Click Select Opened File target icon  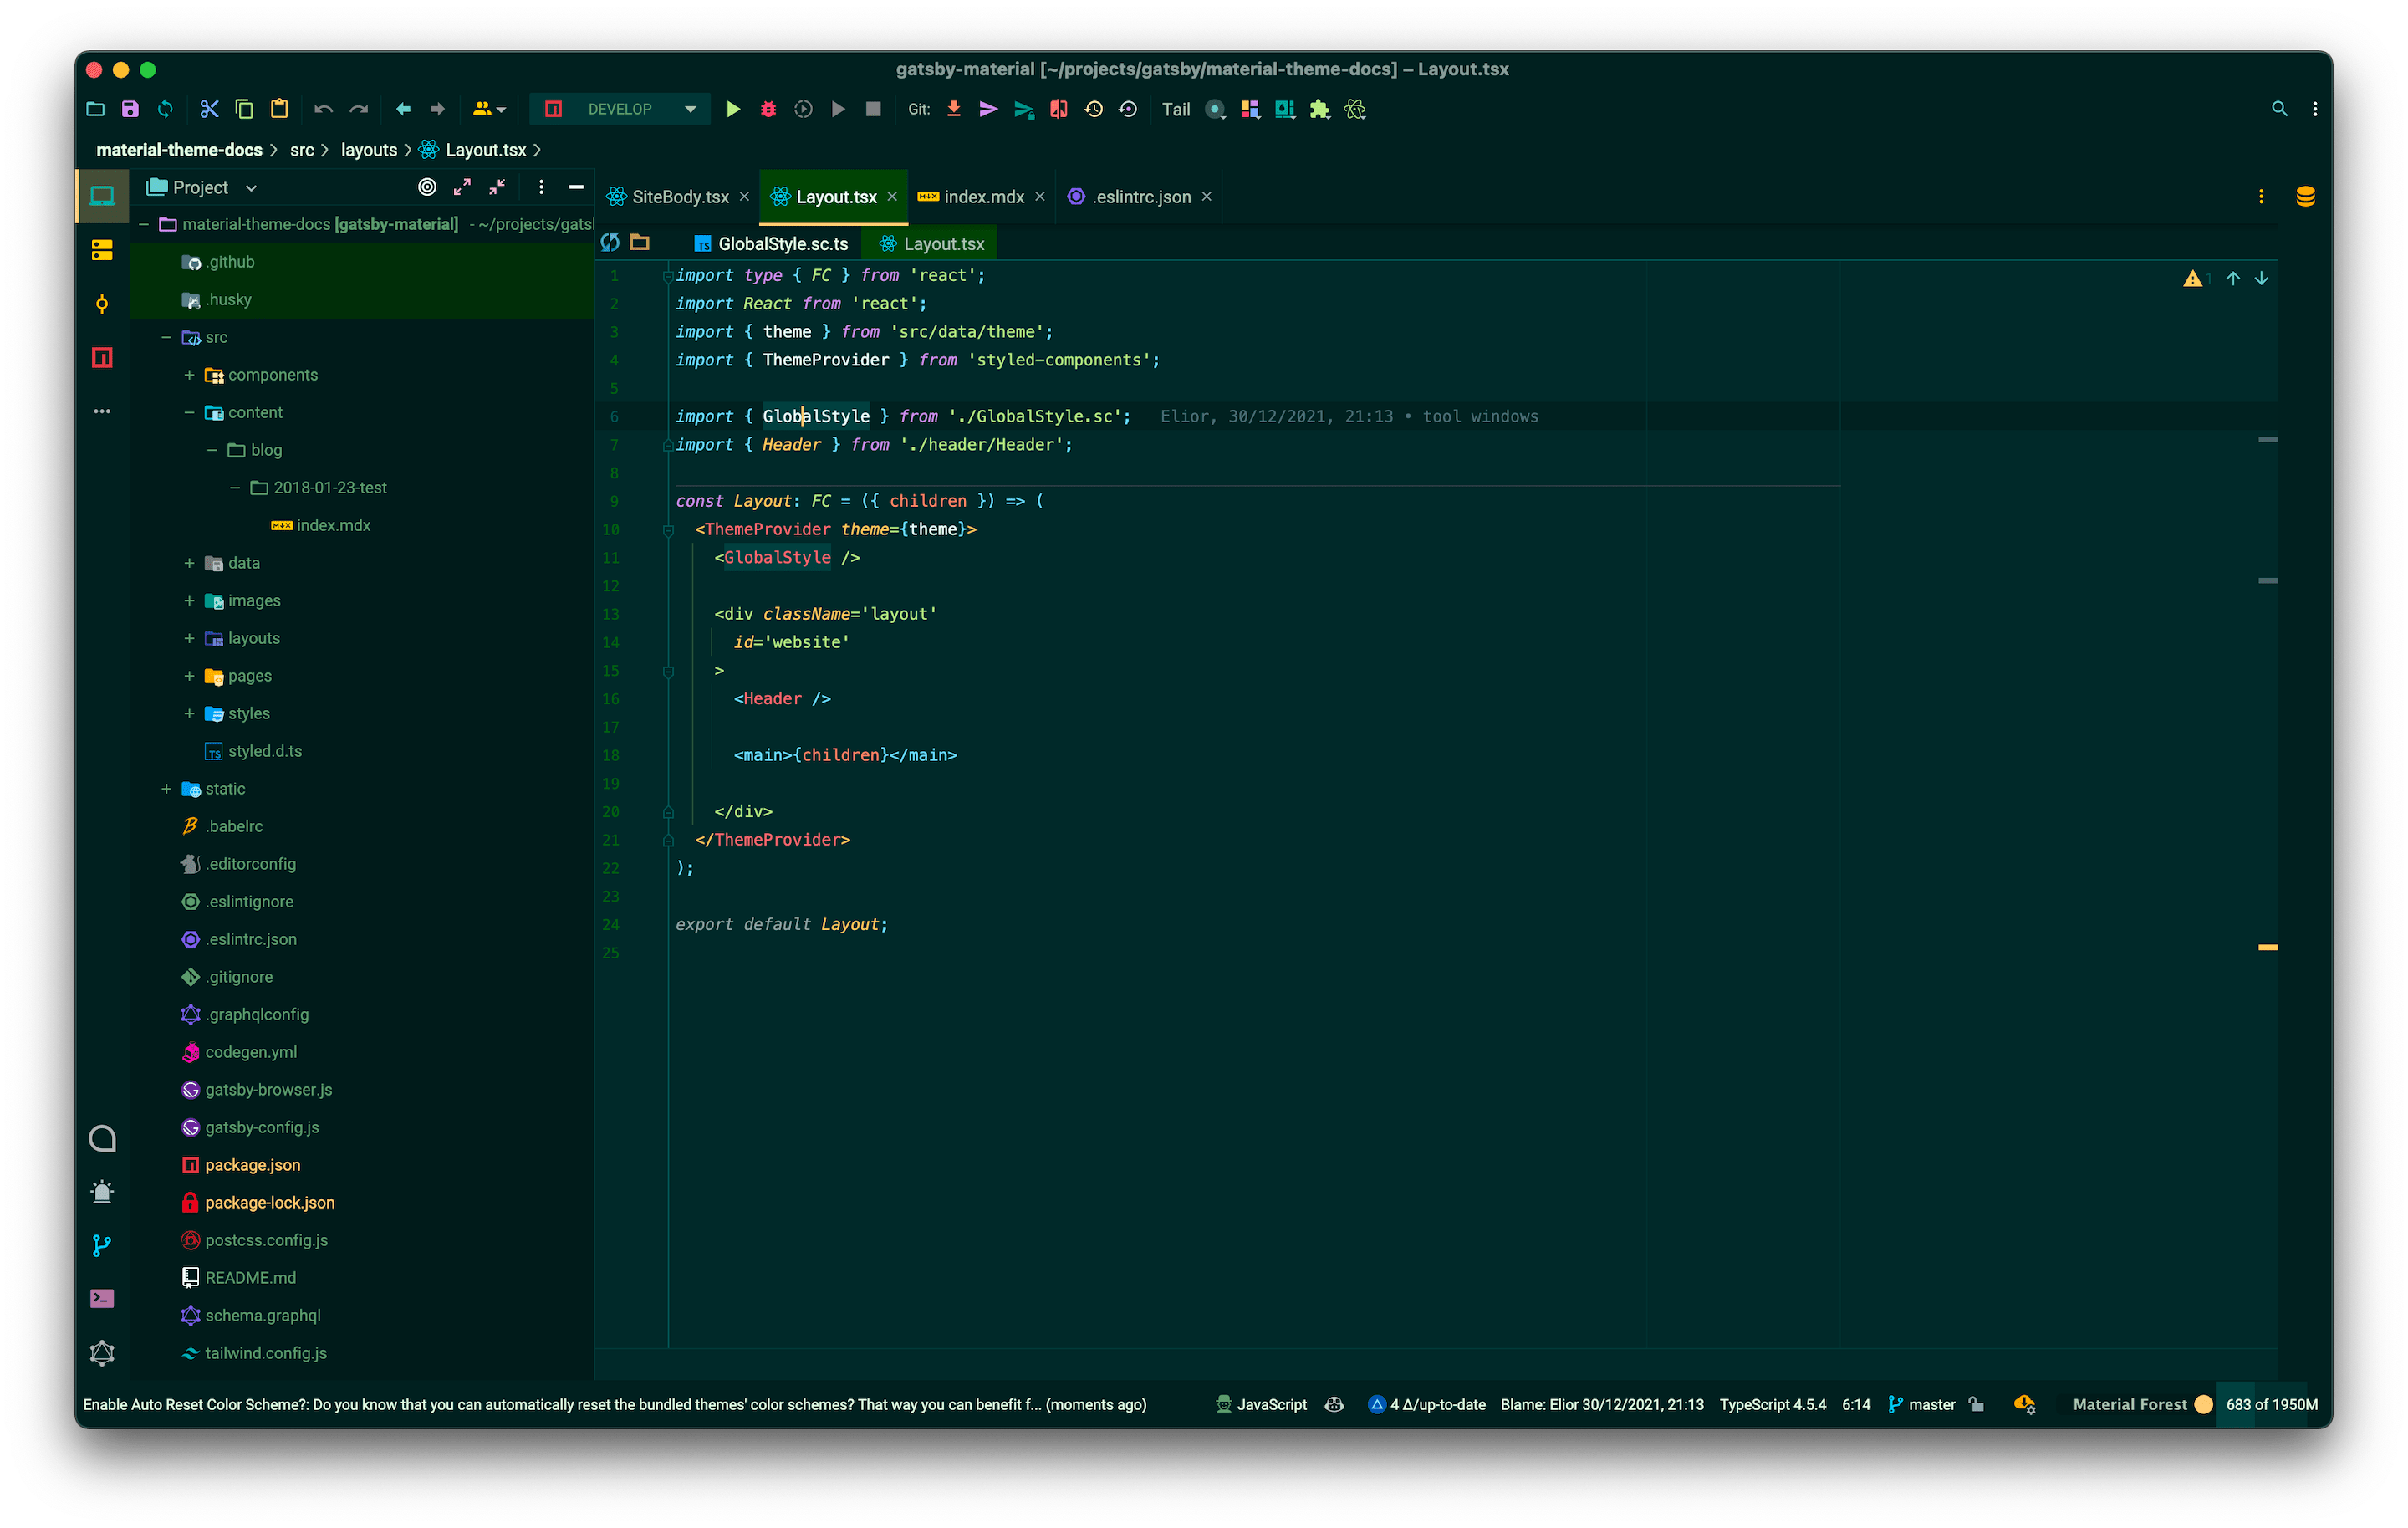click(x=427, y=187)
